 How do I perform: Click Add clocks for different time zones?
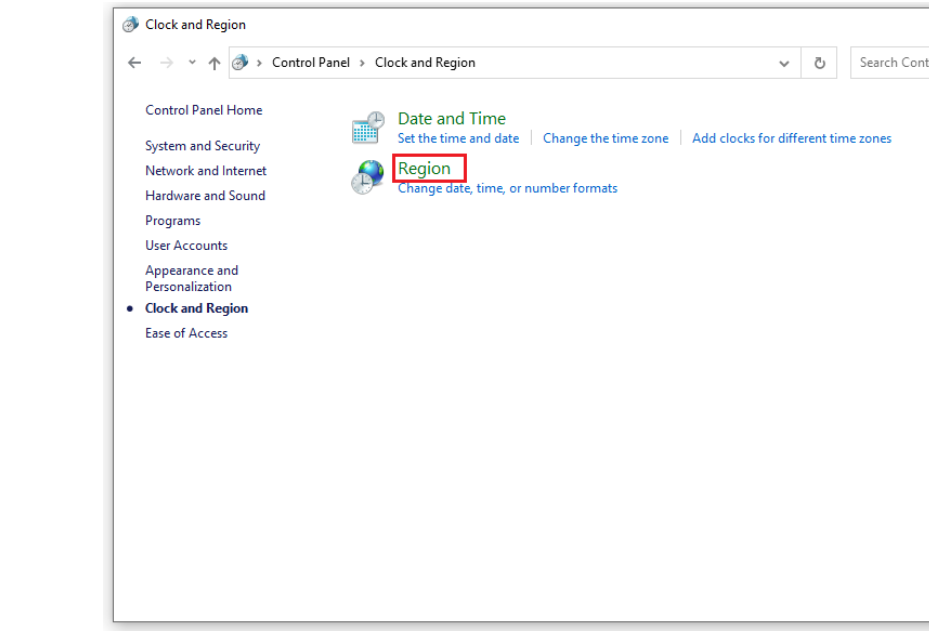791,139
